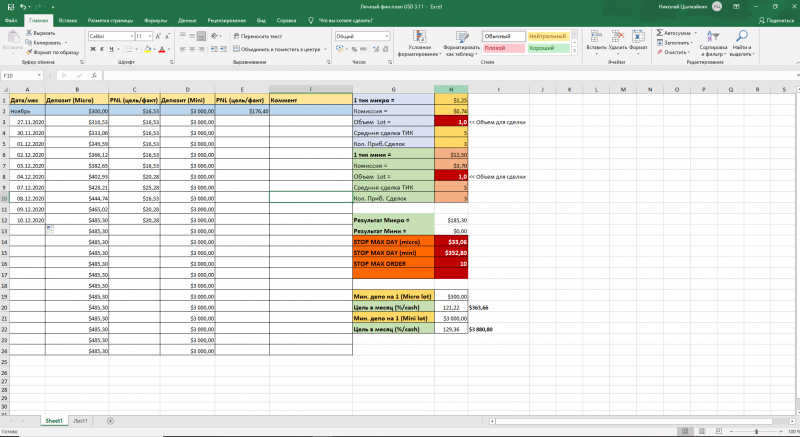Viewport: 800px width, 437px height.
Task: Open the Calibri font name dropdown
Action: 132,36
